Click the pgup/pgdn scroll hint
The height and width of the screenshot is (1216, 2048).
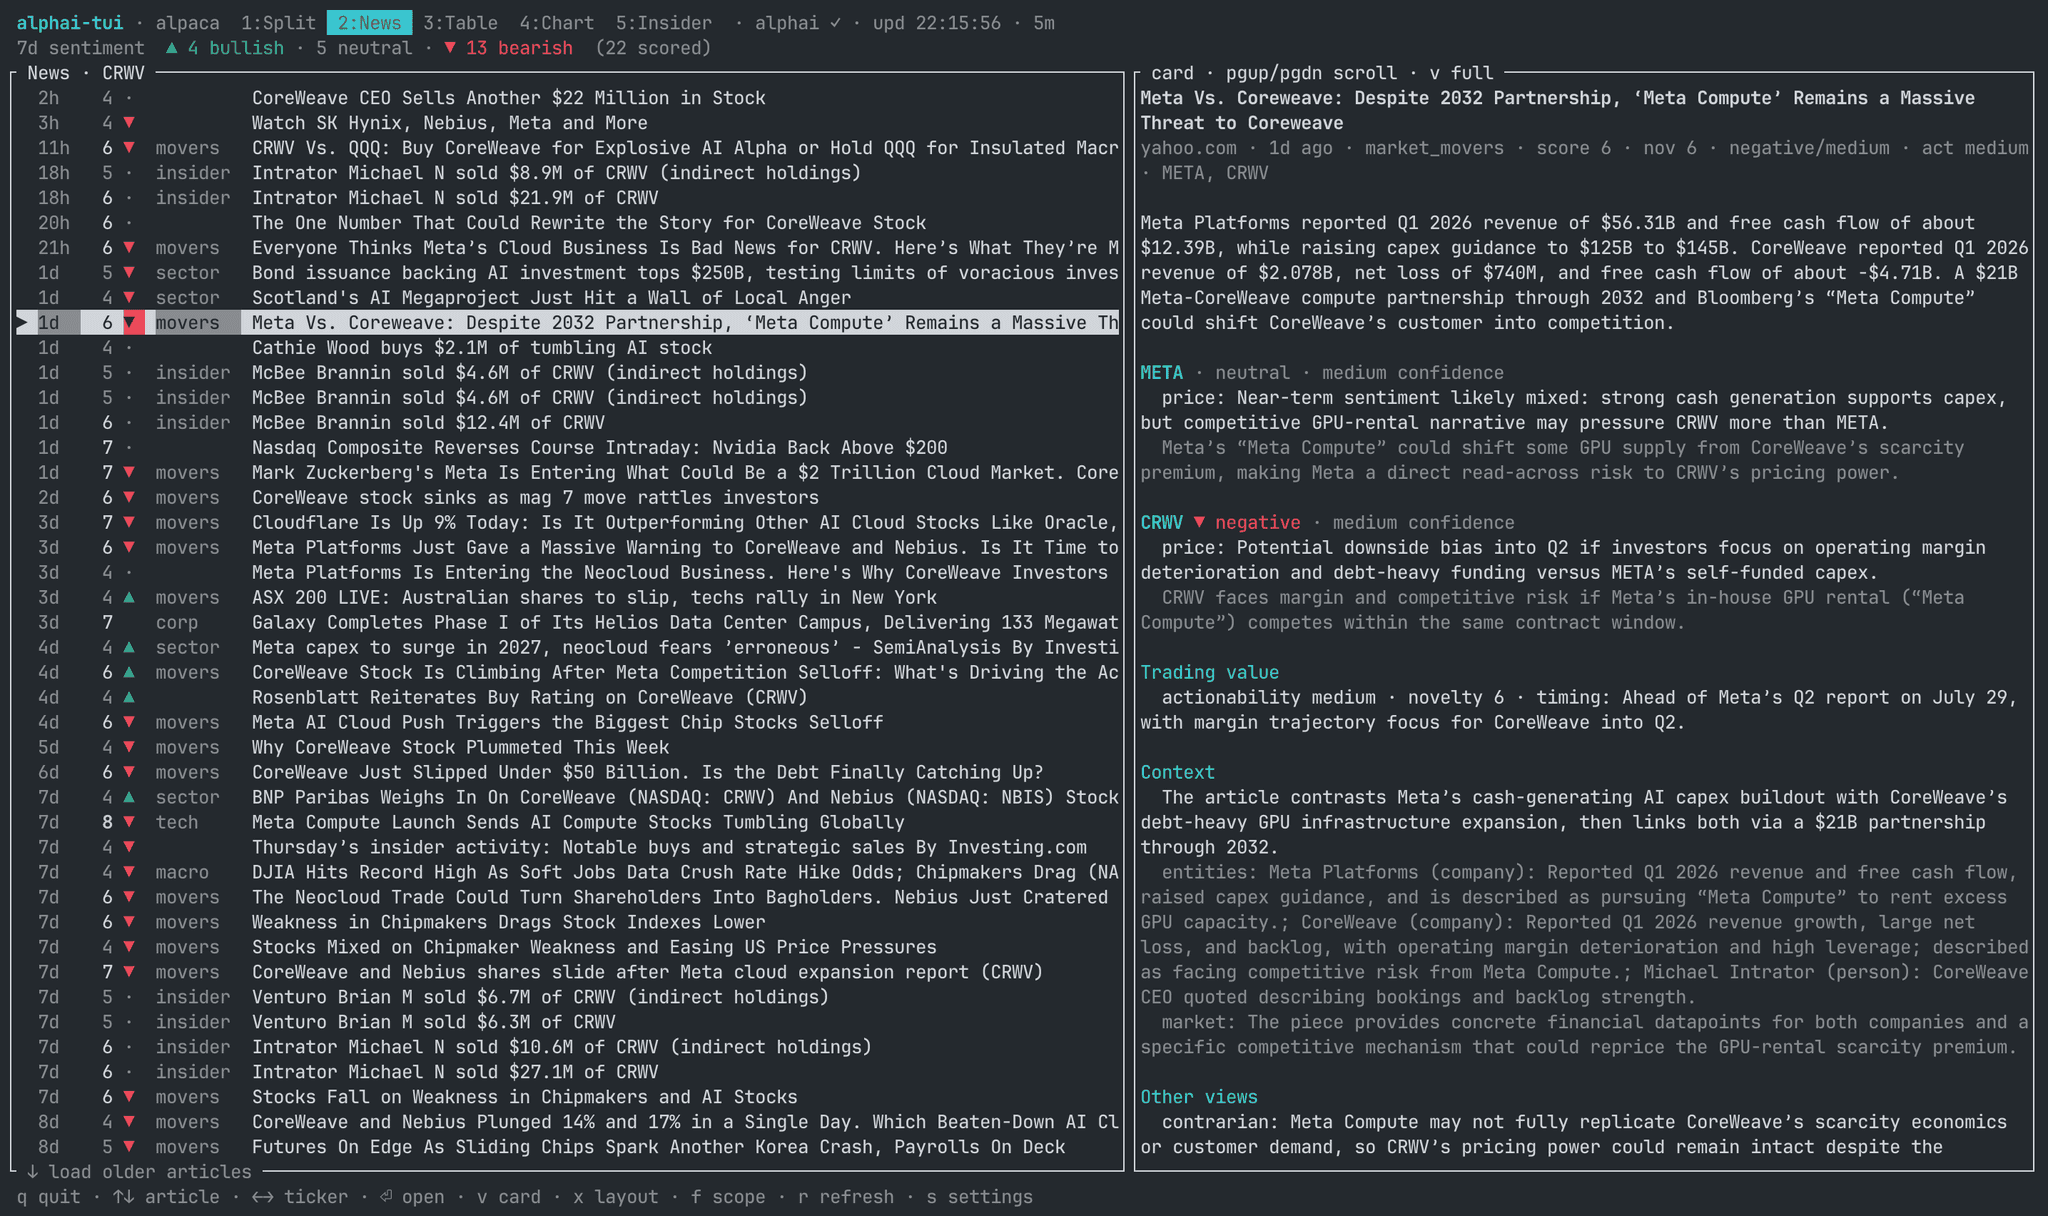pos(1311,73)
